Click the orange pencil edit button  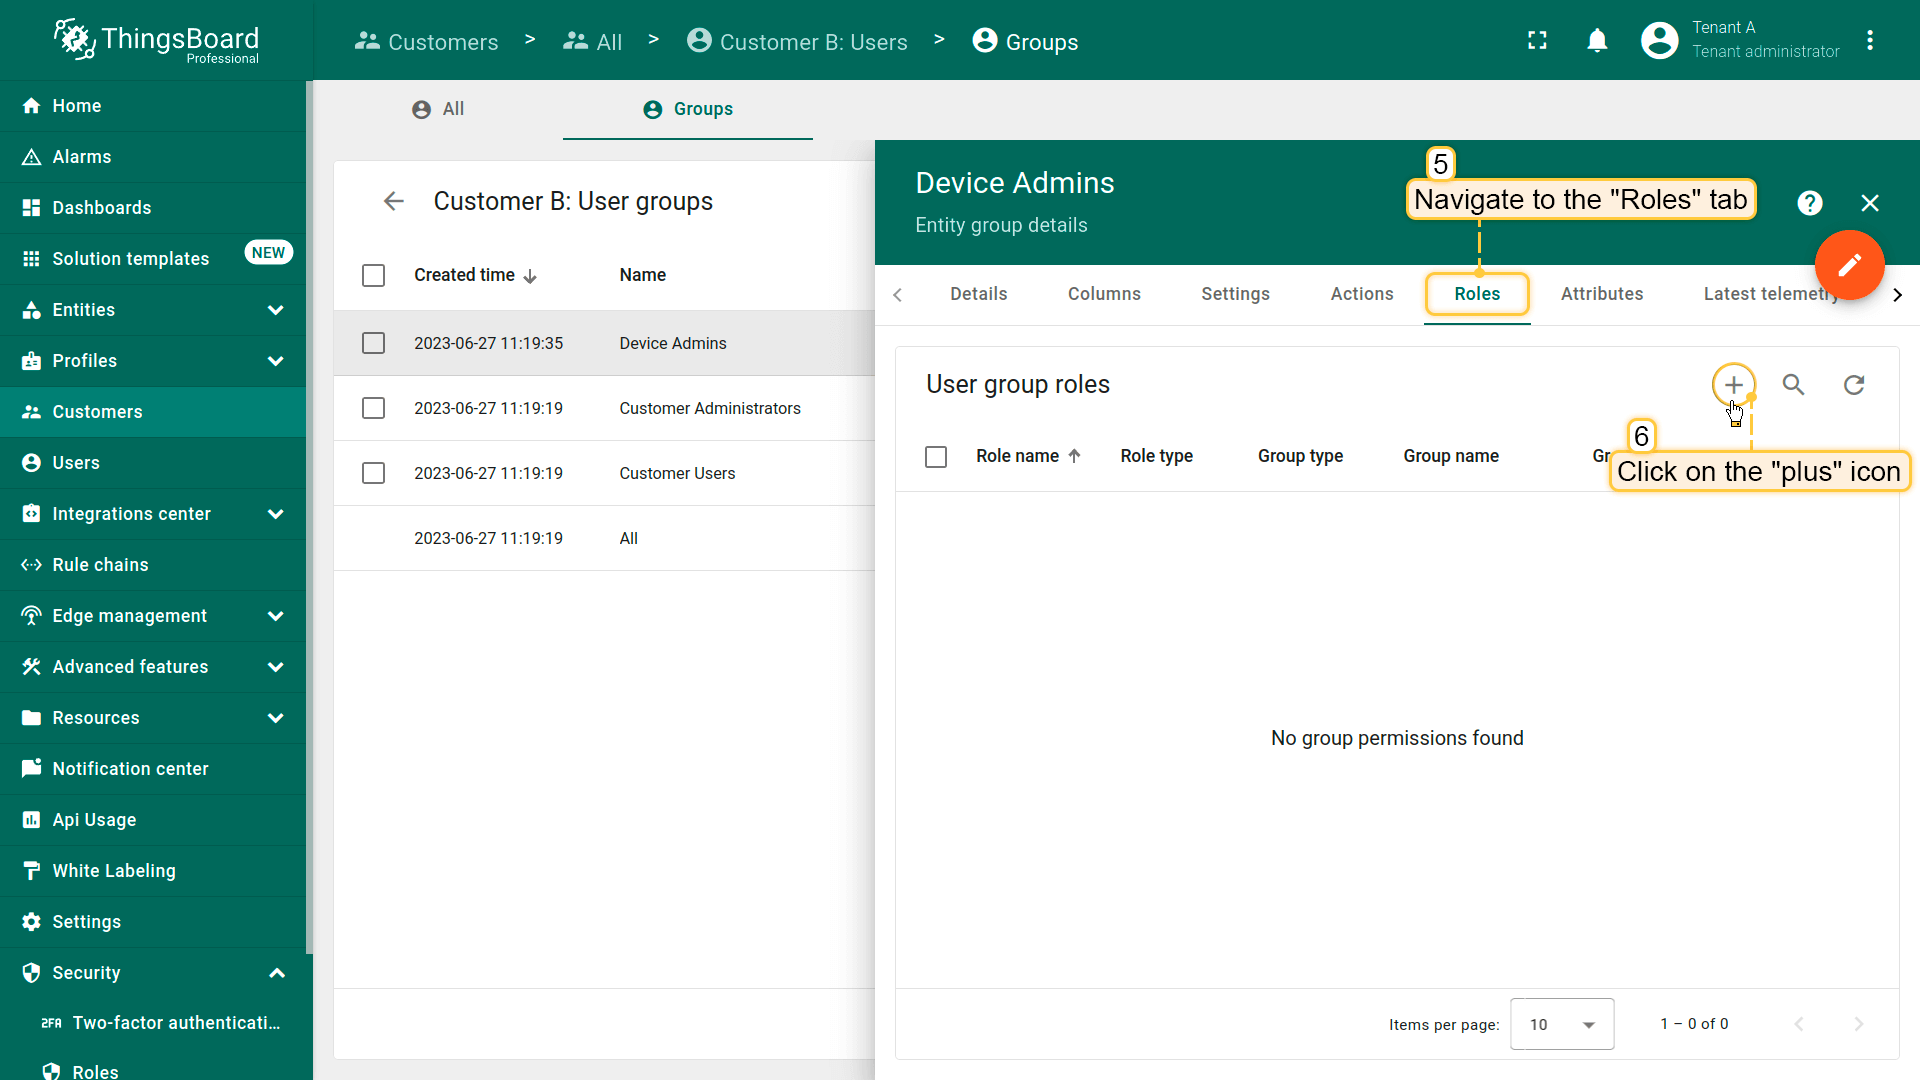click(1849, 265)
